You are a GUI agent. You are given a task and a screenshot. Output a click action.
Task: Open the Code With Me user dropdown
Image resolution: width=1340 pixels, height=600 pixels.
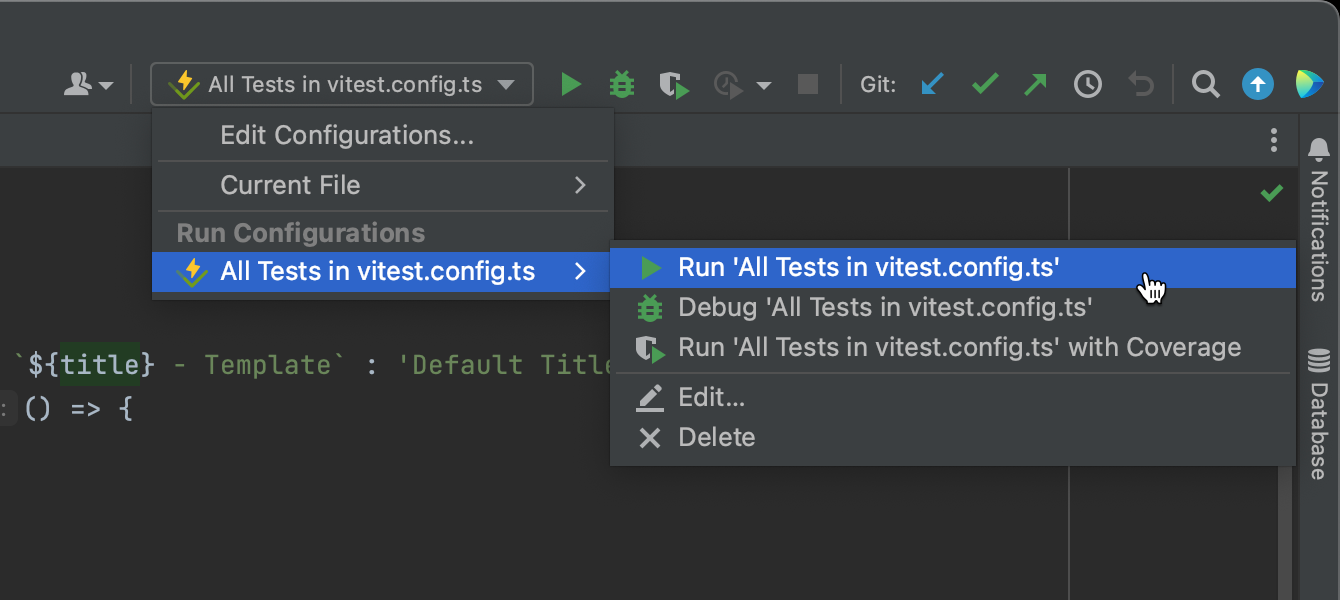click(88, 85)
